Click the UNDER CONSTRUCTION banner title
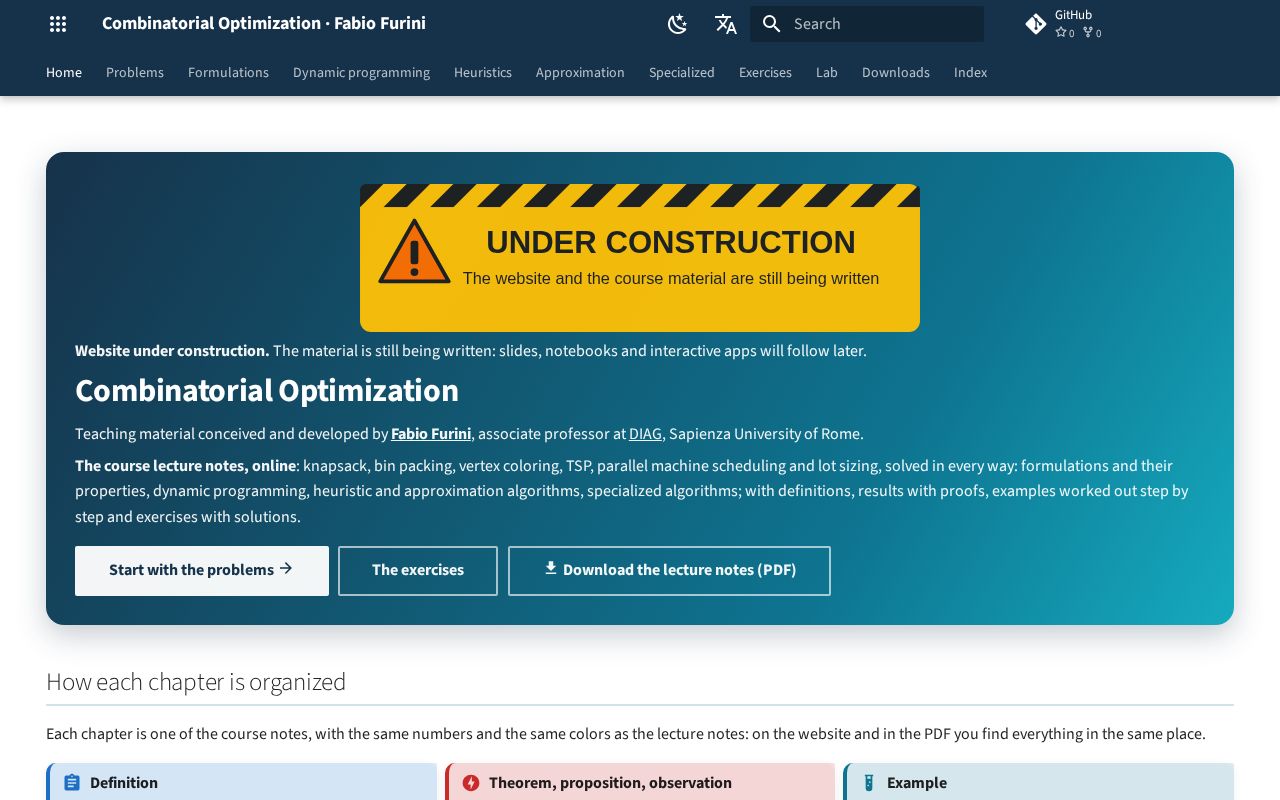 (x=671, y=242)
